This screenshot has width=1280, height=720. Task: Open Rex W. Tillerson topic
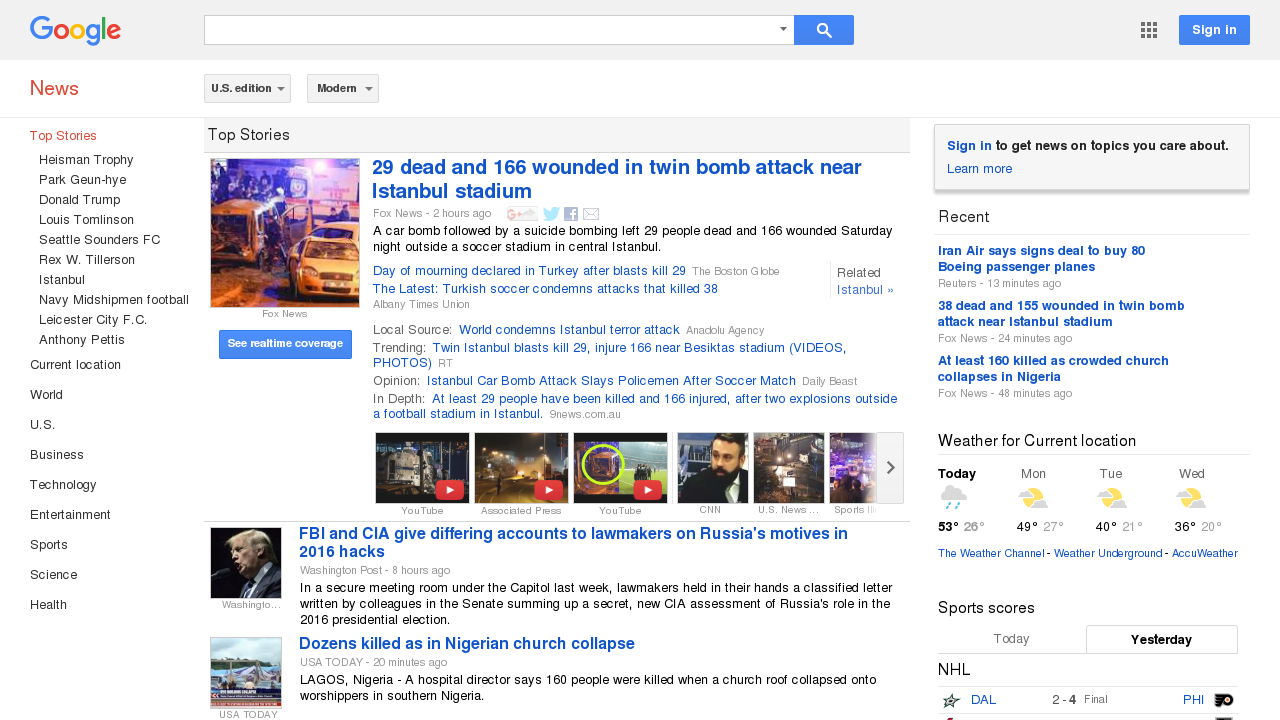[87, 260]
